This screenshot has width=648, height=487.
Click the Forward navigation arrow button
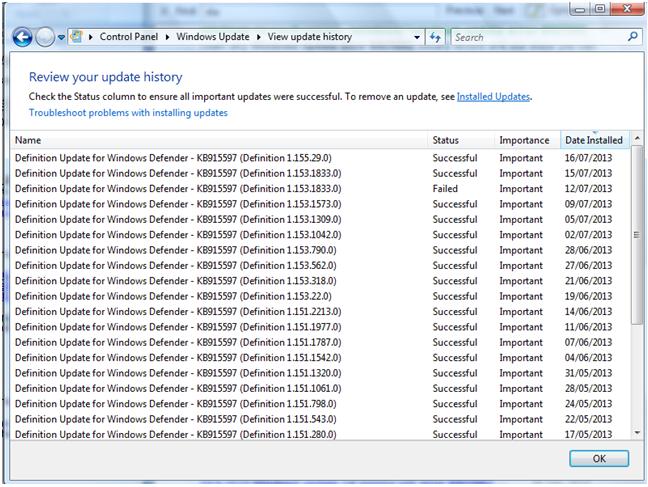(x=45, y=38)
